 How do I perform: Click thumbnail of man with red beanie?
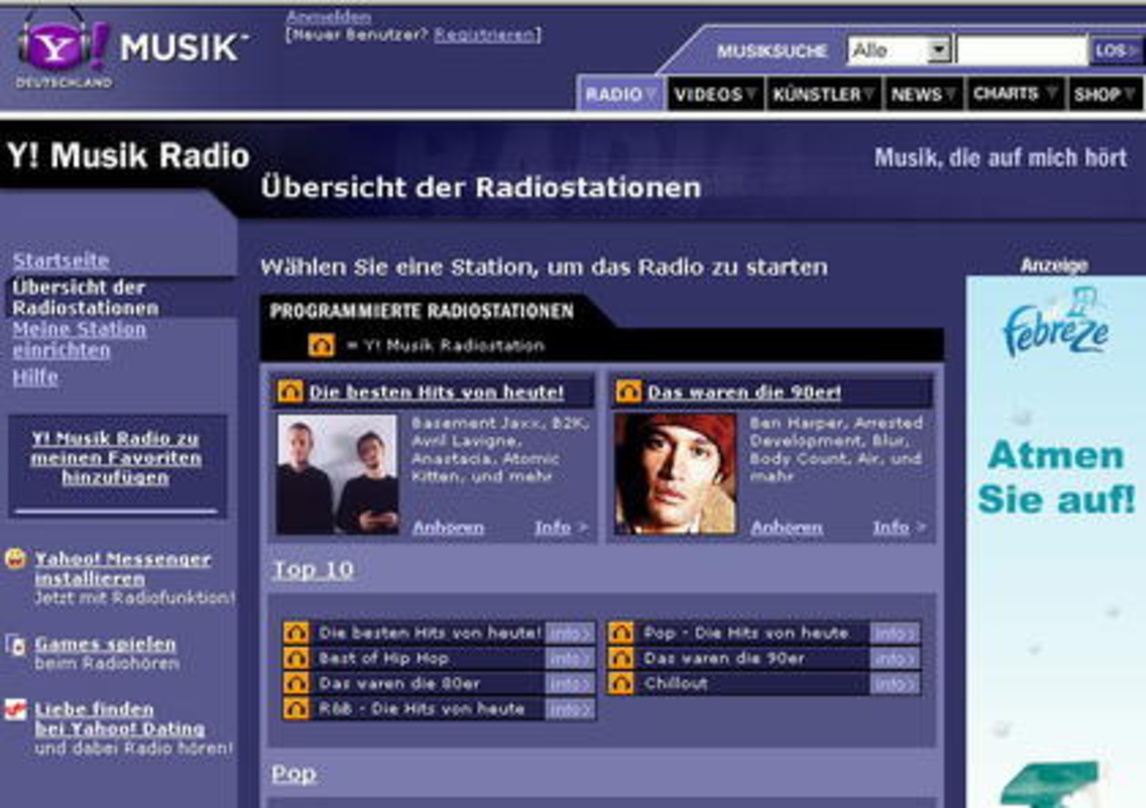point(676,475)
